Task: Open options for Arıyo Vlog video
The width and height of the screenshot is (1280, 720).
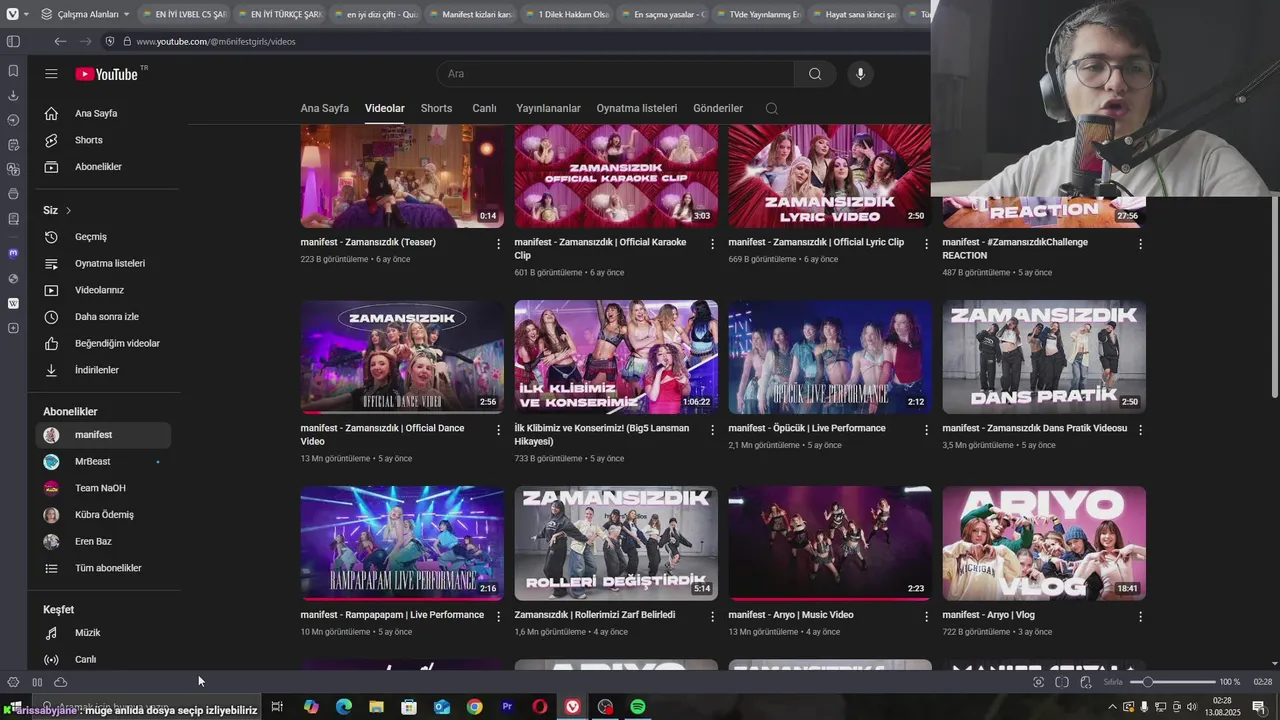Action: 1140,617
